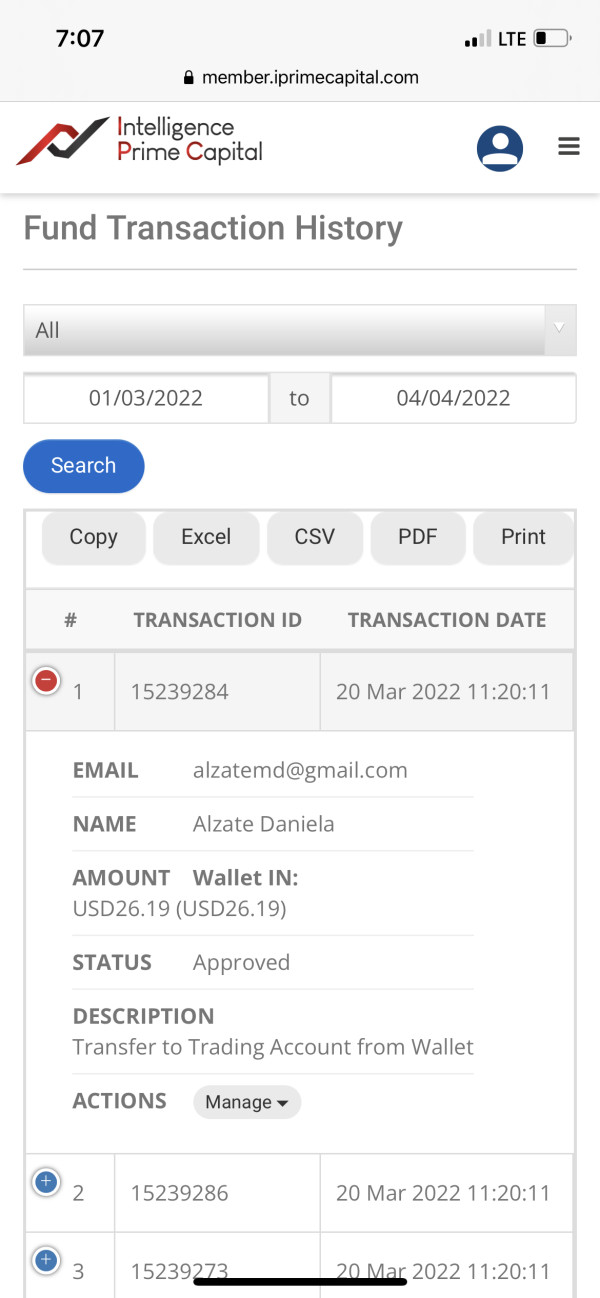Image resolution: width=600 pixels, height=1298 pixels.
Task: Expand row 3 with the blue plus icon
Action: tap(46, 1261)
